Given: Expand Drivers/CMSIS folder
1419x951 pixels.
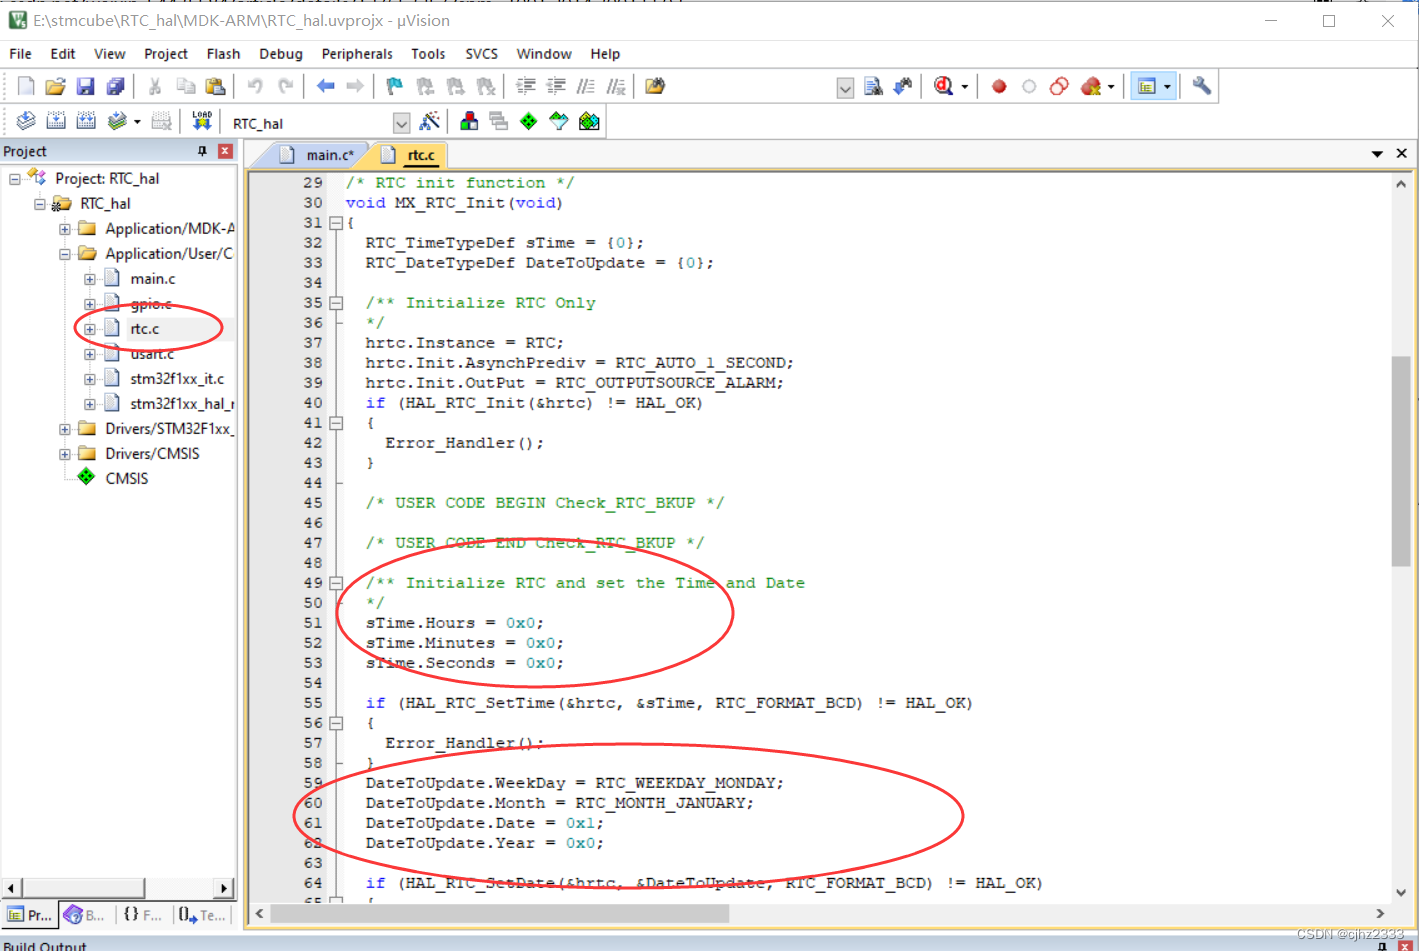Looking at the screenshot, I should pos(65,454).
